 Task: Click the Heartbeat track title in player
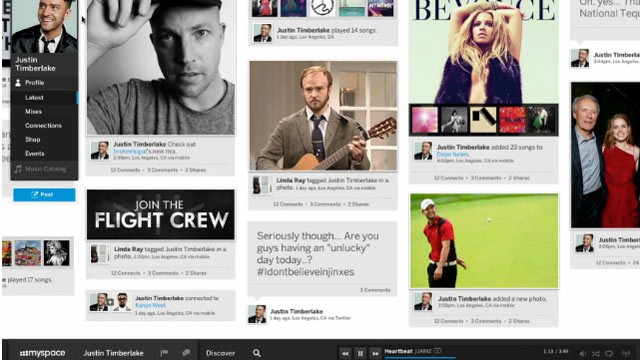[398, 351]
